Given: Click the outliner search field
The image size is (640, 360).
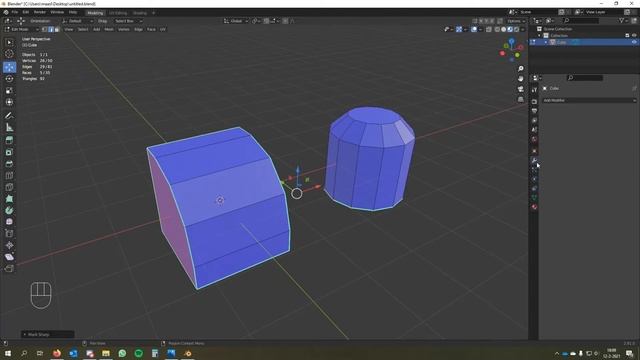Looking at the screenshot, I should click(x=581, y=20).
